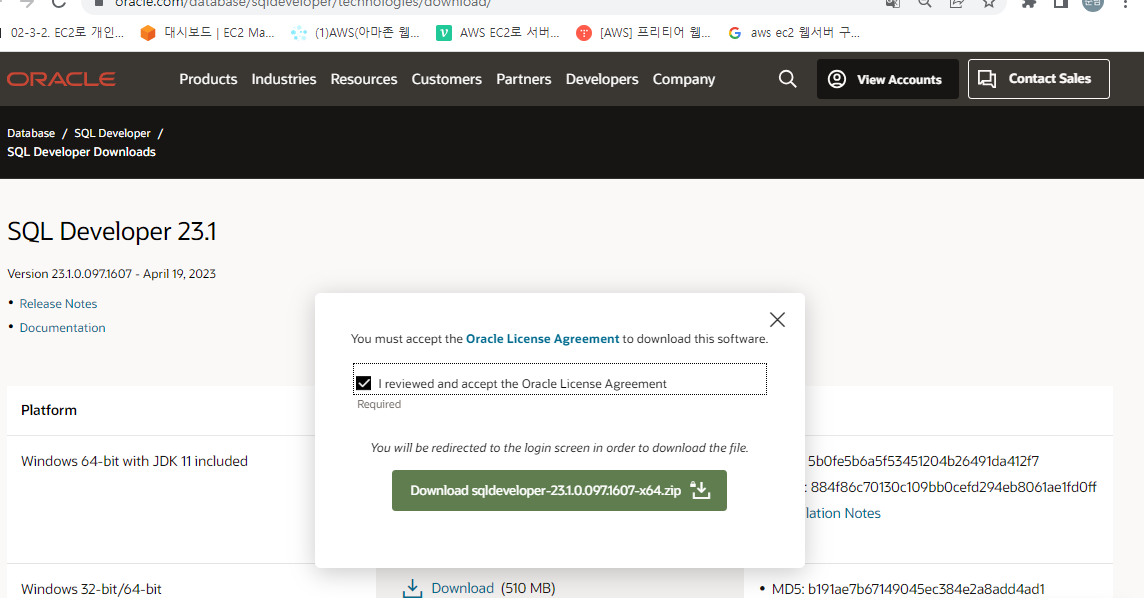Click the download arrow icon beside Download (510 MB)
Viewport: 1144px width, 598px height.
pos(412,589)
